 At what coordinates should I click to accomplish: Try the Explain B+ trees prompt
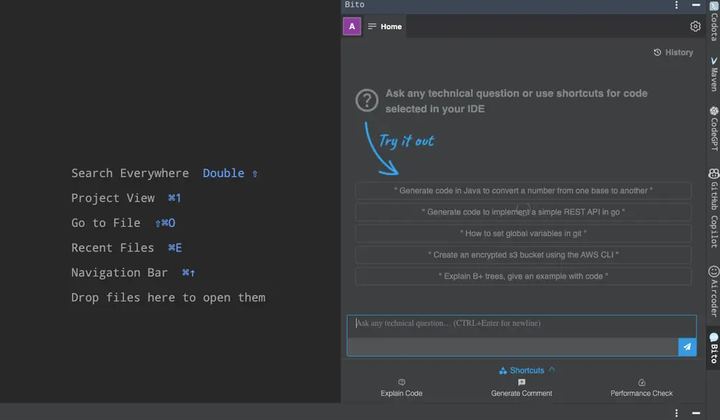tap(523, 276)
